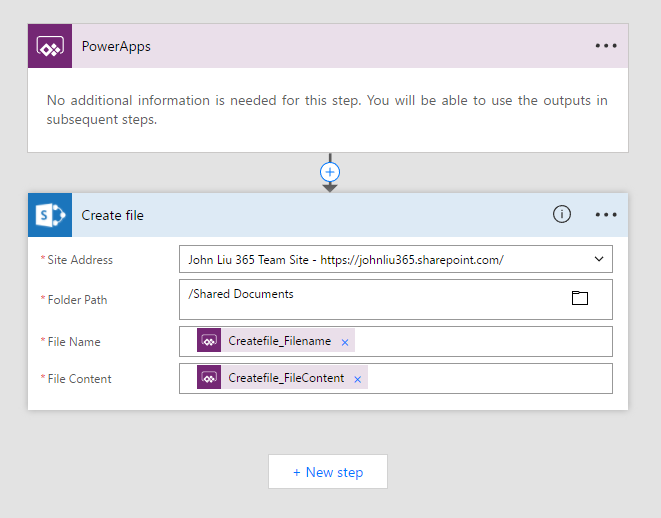Image resolution: width=661 pixels, height=518 pixels.
Task: Click the PowerApps icon in Createfile_FileContent token
Action: coord(209,378)
